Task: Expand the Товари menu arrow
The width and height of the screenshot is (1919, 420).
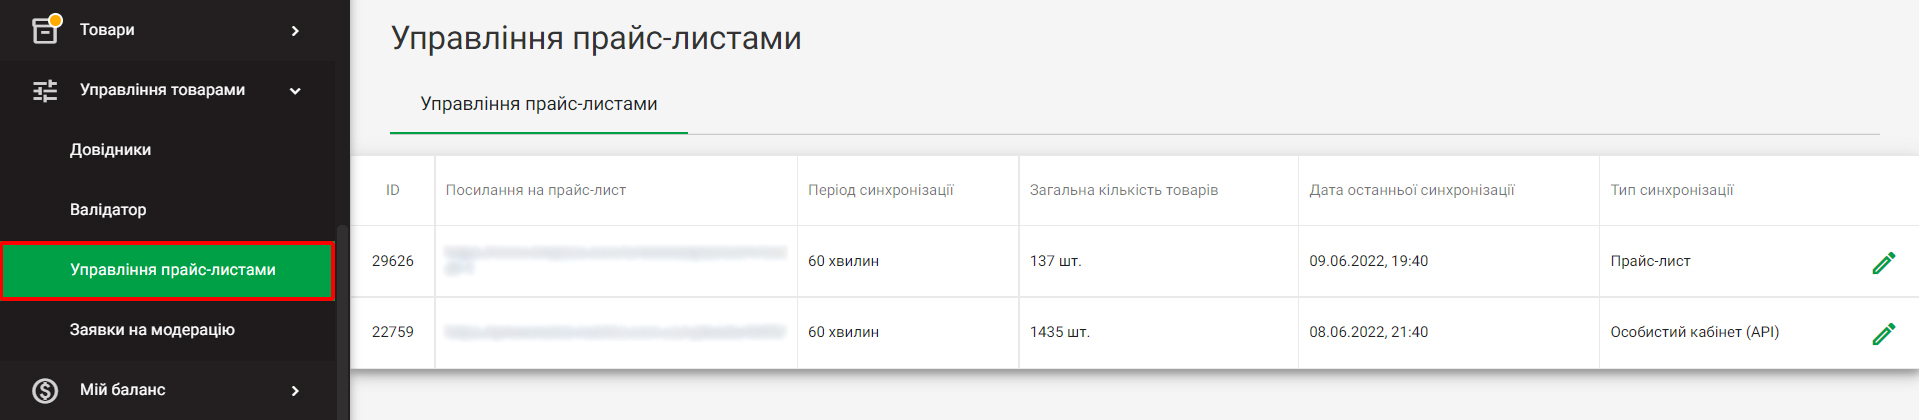Action: [295, 31]
